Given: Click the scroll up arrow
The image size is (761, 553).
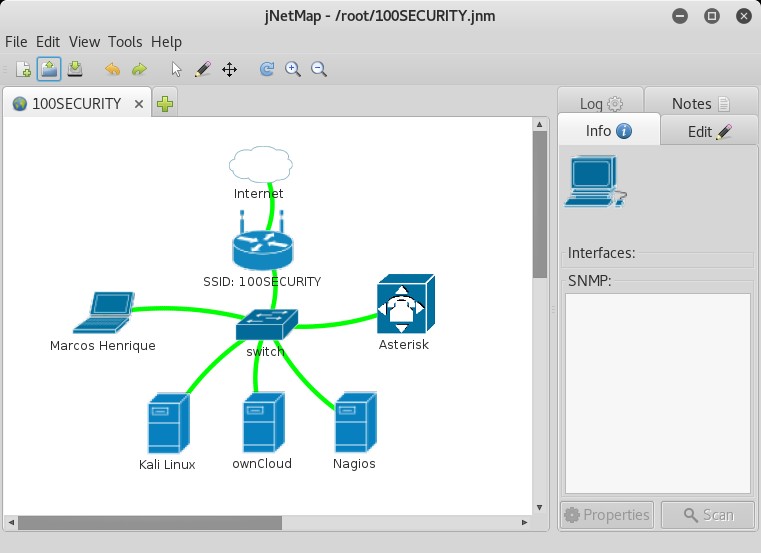Looking at the screenshot, I should (540, 124).
